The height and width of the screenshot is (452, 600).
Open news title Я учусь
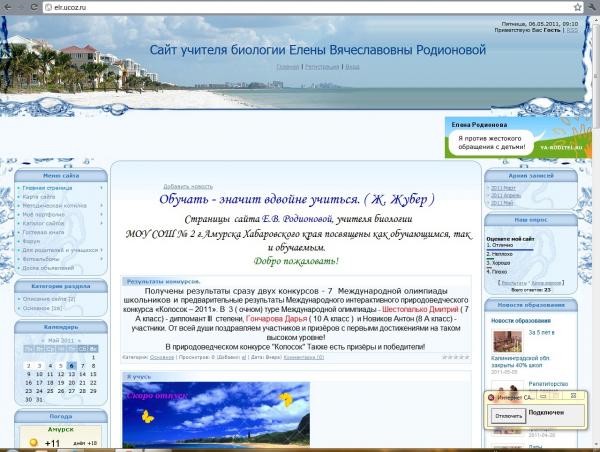pyautogui.click(x=139, y=377)
